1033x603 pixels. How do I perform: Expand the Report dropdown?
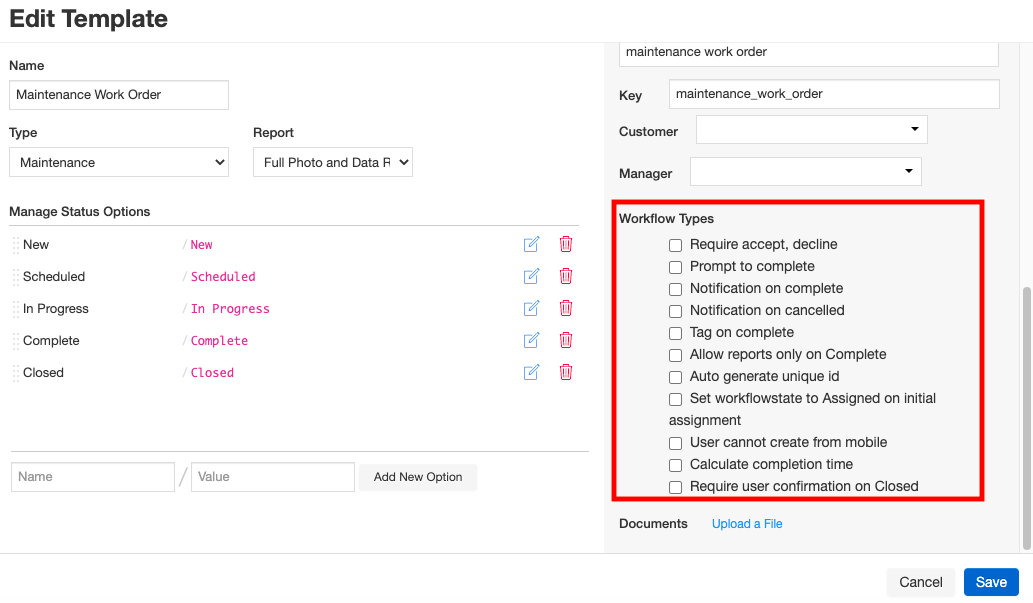click(x=332, y=162)
